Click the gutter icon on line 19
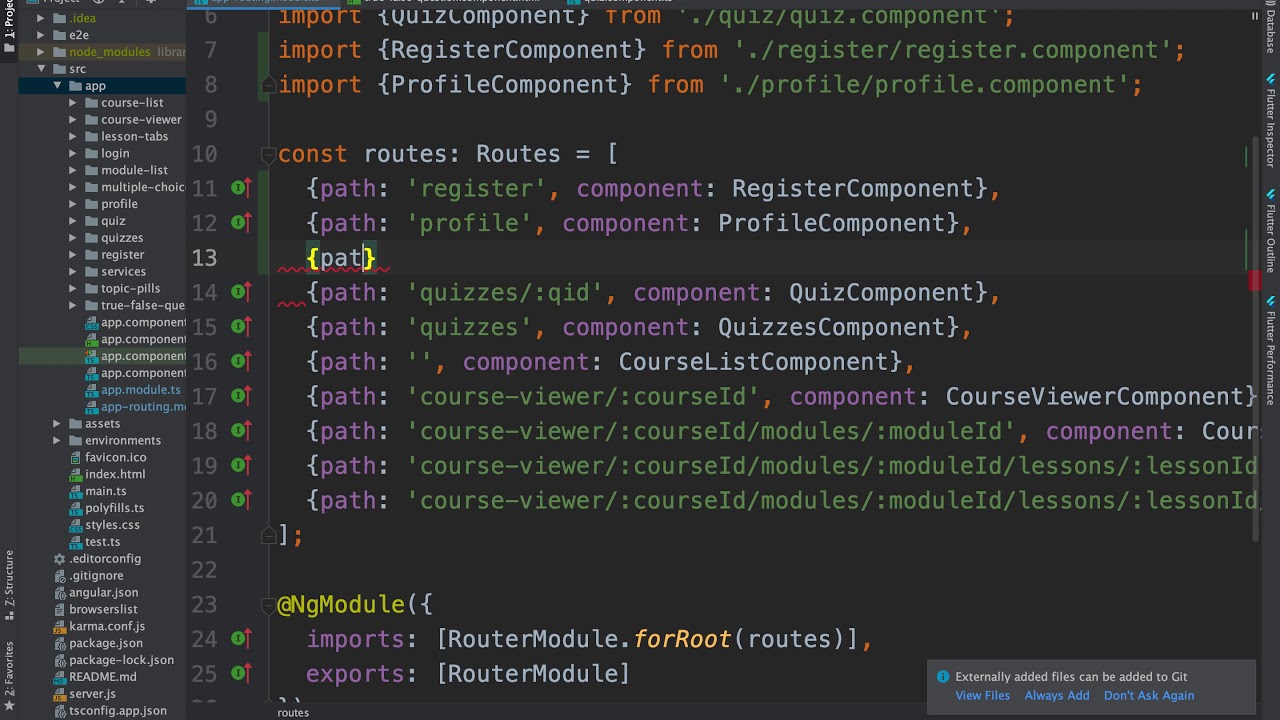Image resolution: width=1280 pixels, height=720 pixels. 241,465
